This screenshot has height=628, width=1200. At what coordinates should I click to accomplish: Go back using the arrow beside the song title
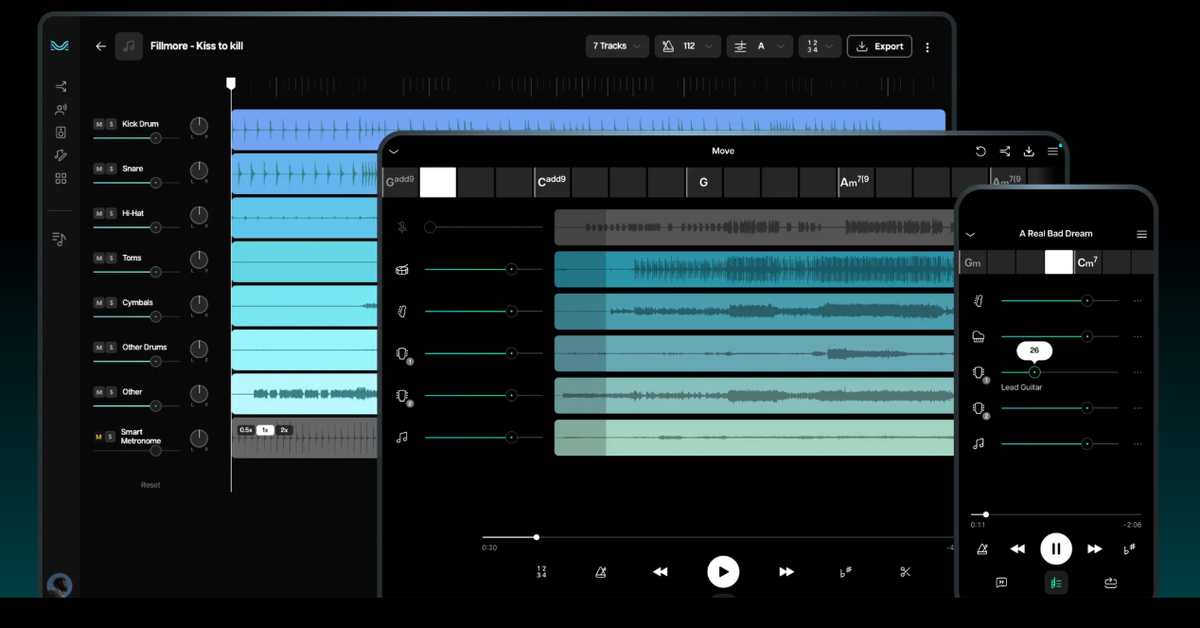tap(100, 46)
